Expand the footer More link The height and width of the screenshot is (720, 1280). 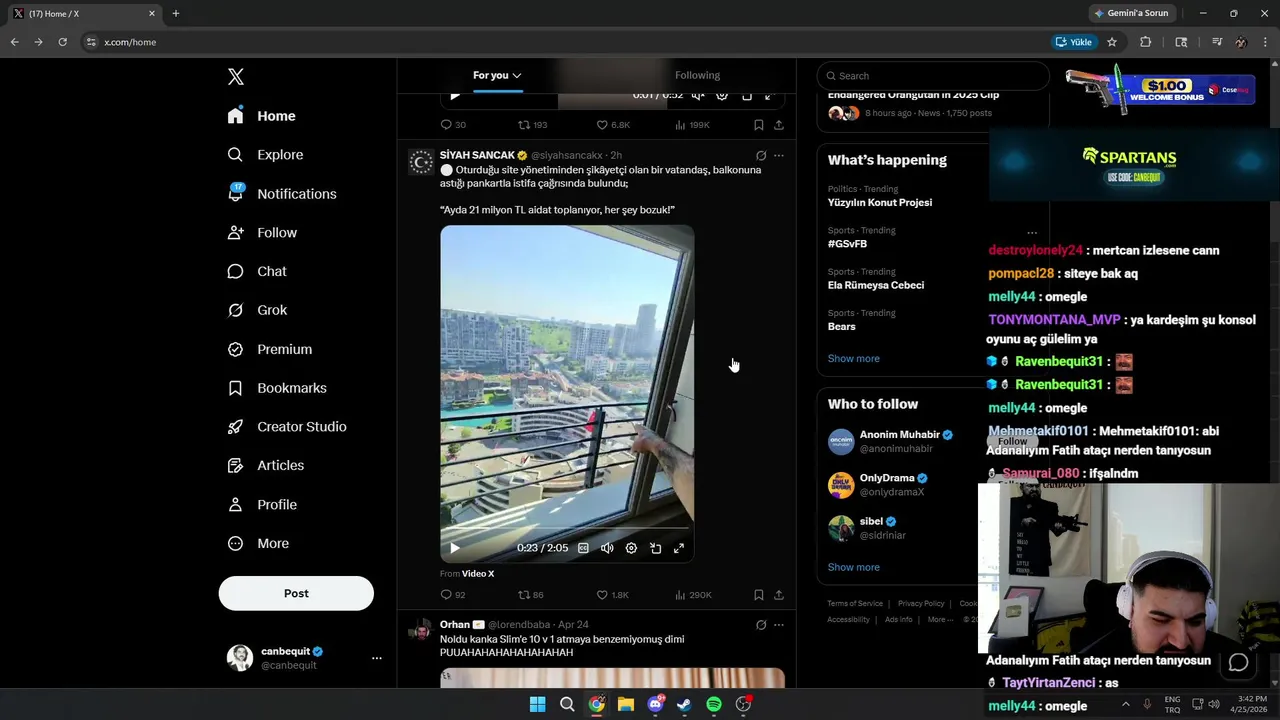click(940, 620)
